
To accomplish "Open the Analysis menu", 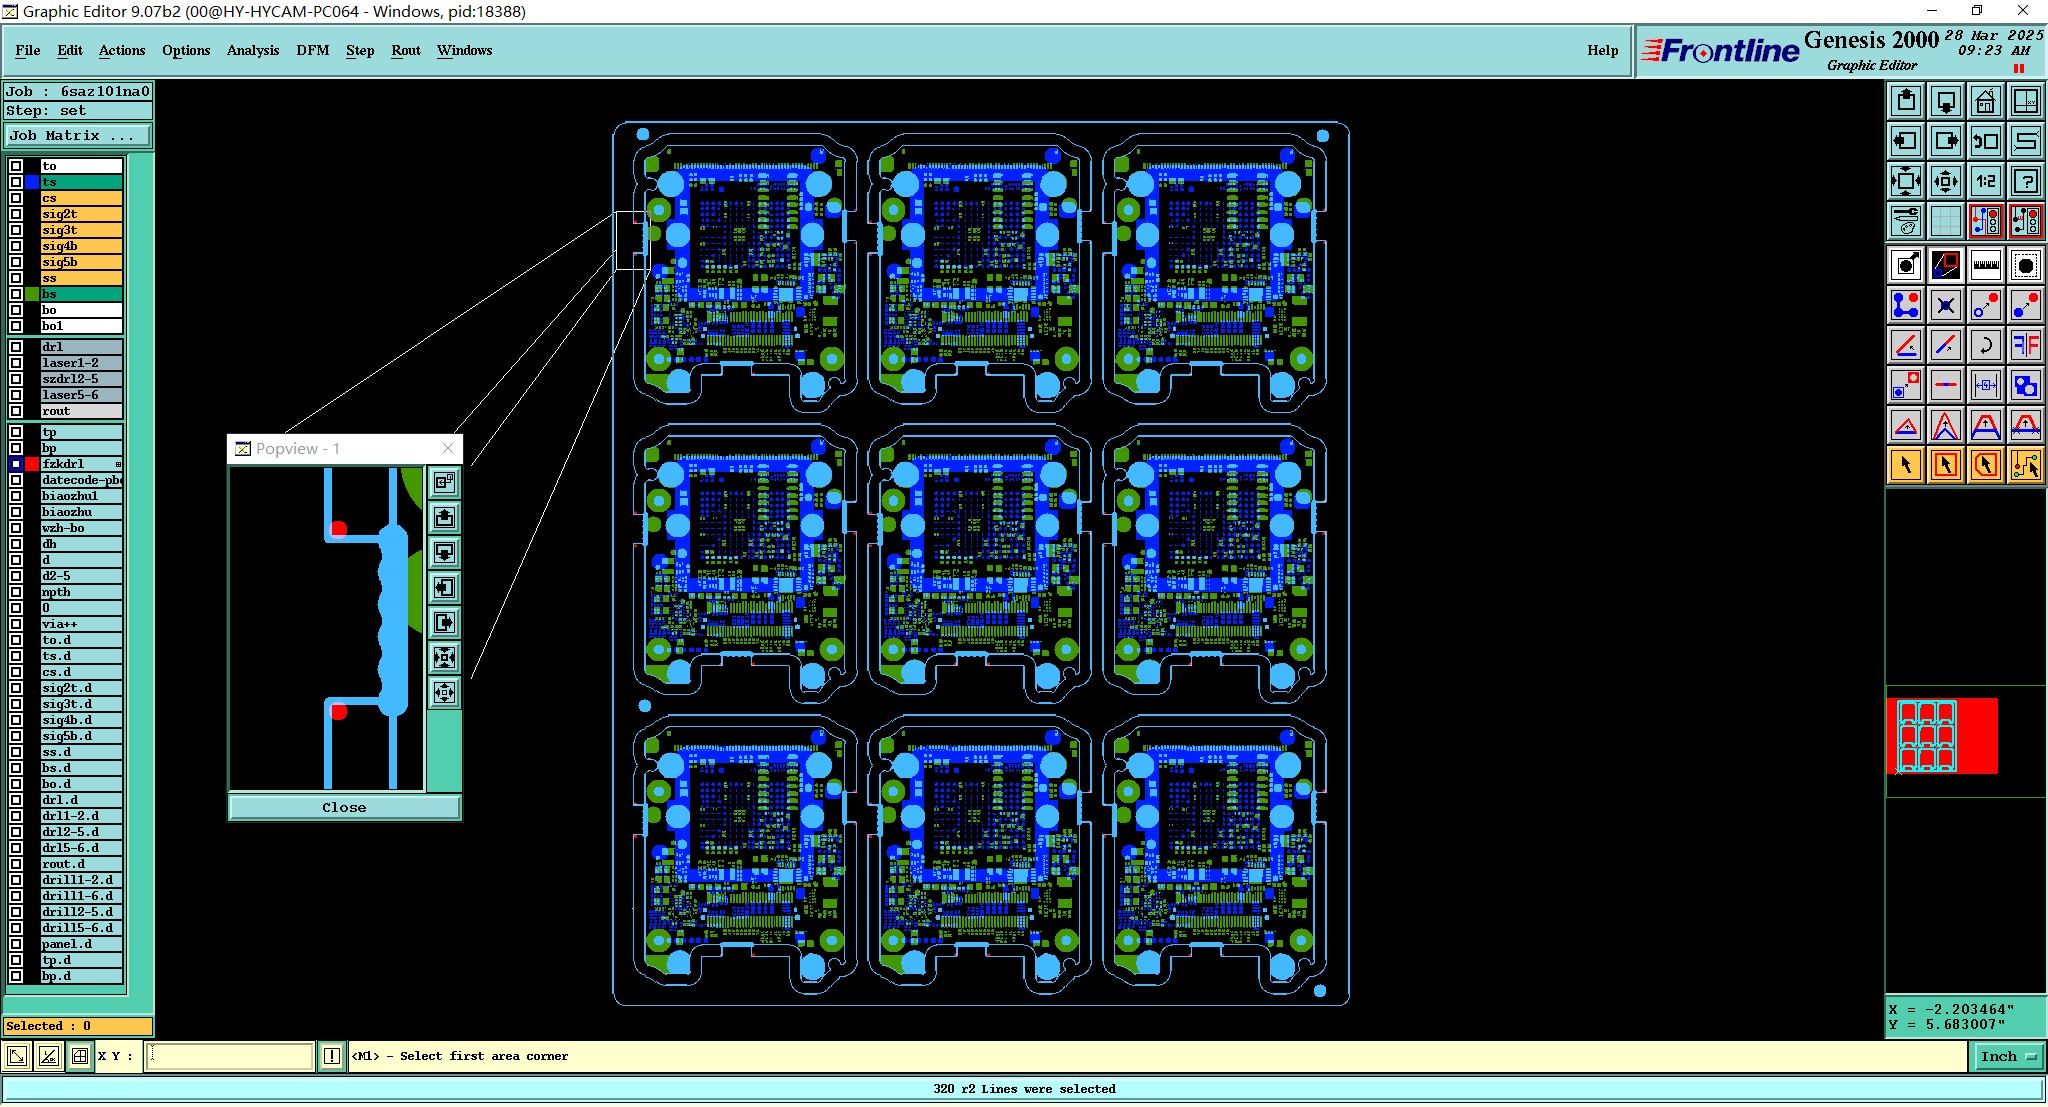I will (x=252, y=50).
